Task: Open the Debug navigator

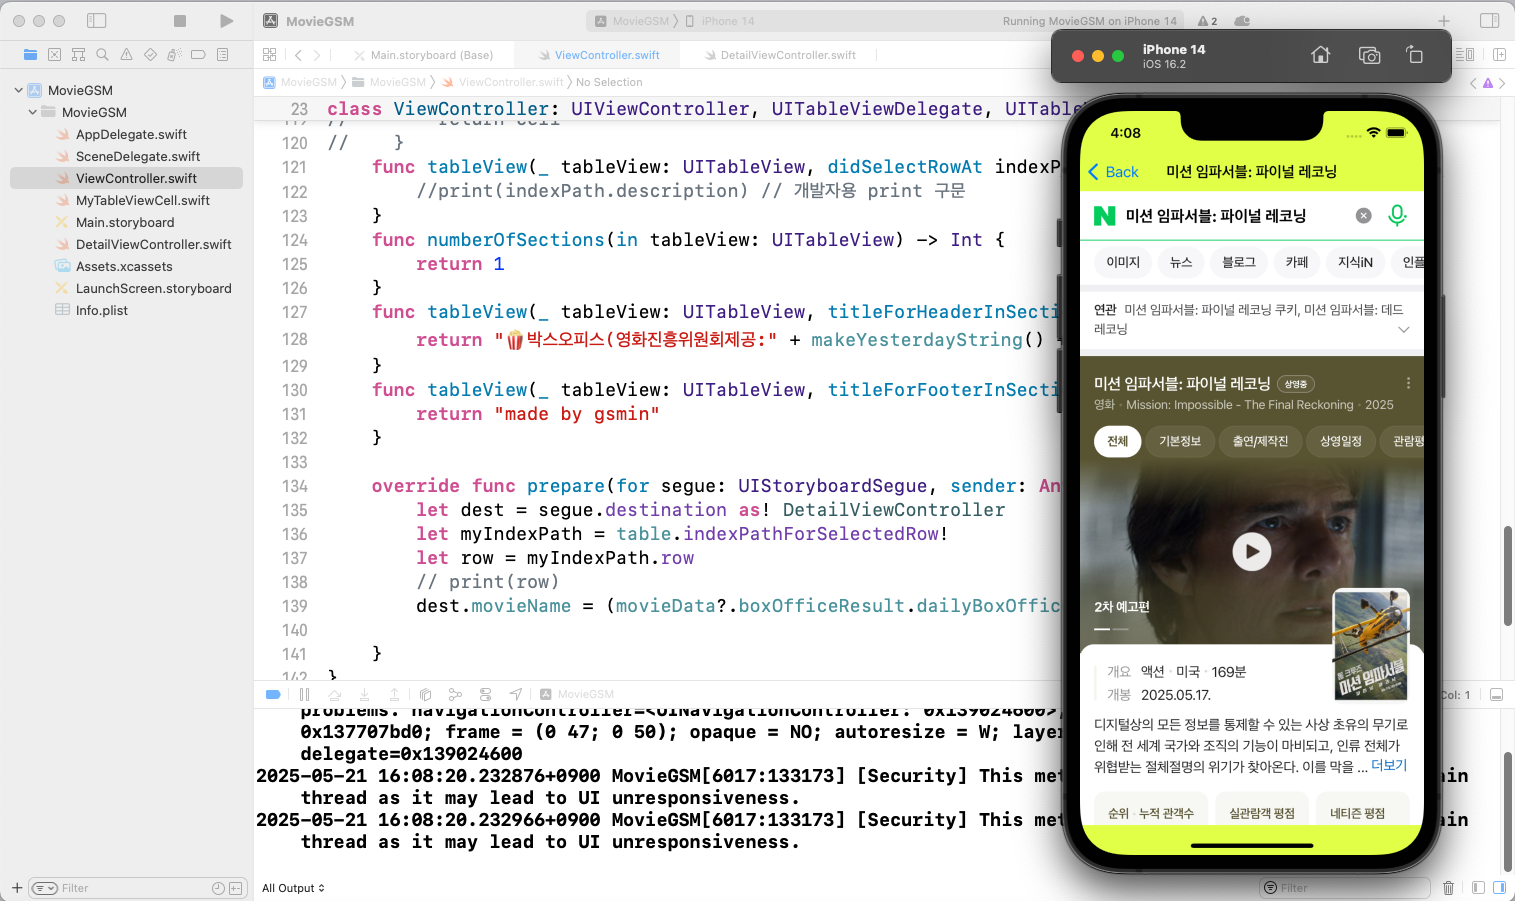Action: pos(174,55)
